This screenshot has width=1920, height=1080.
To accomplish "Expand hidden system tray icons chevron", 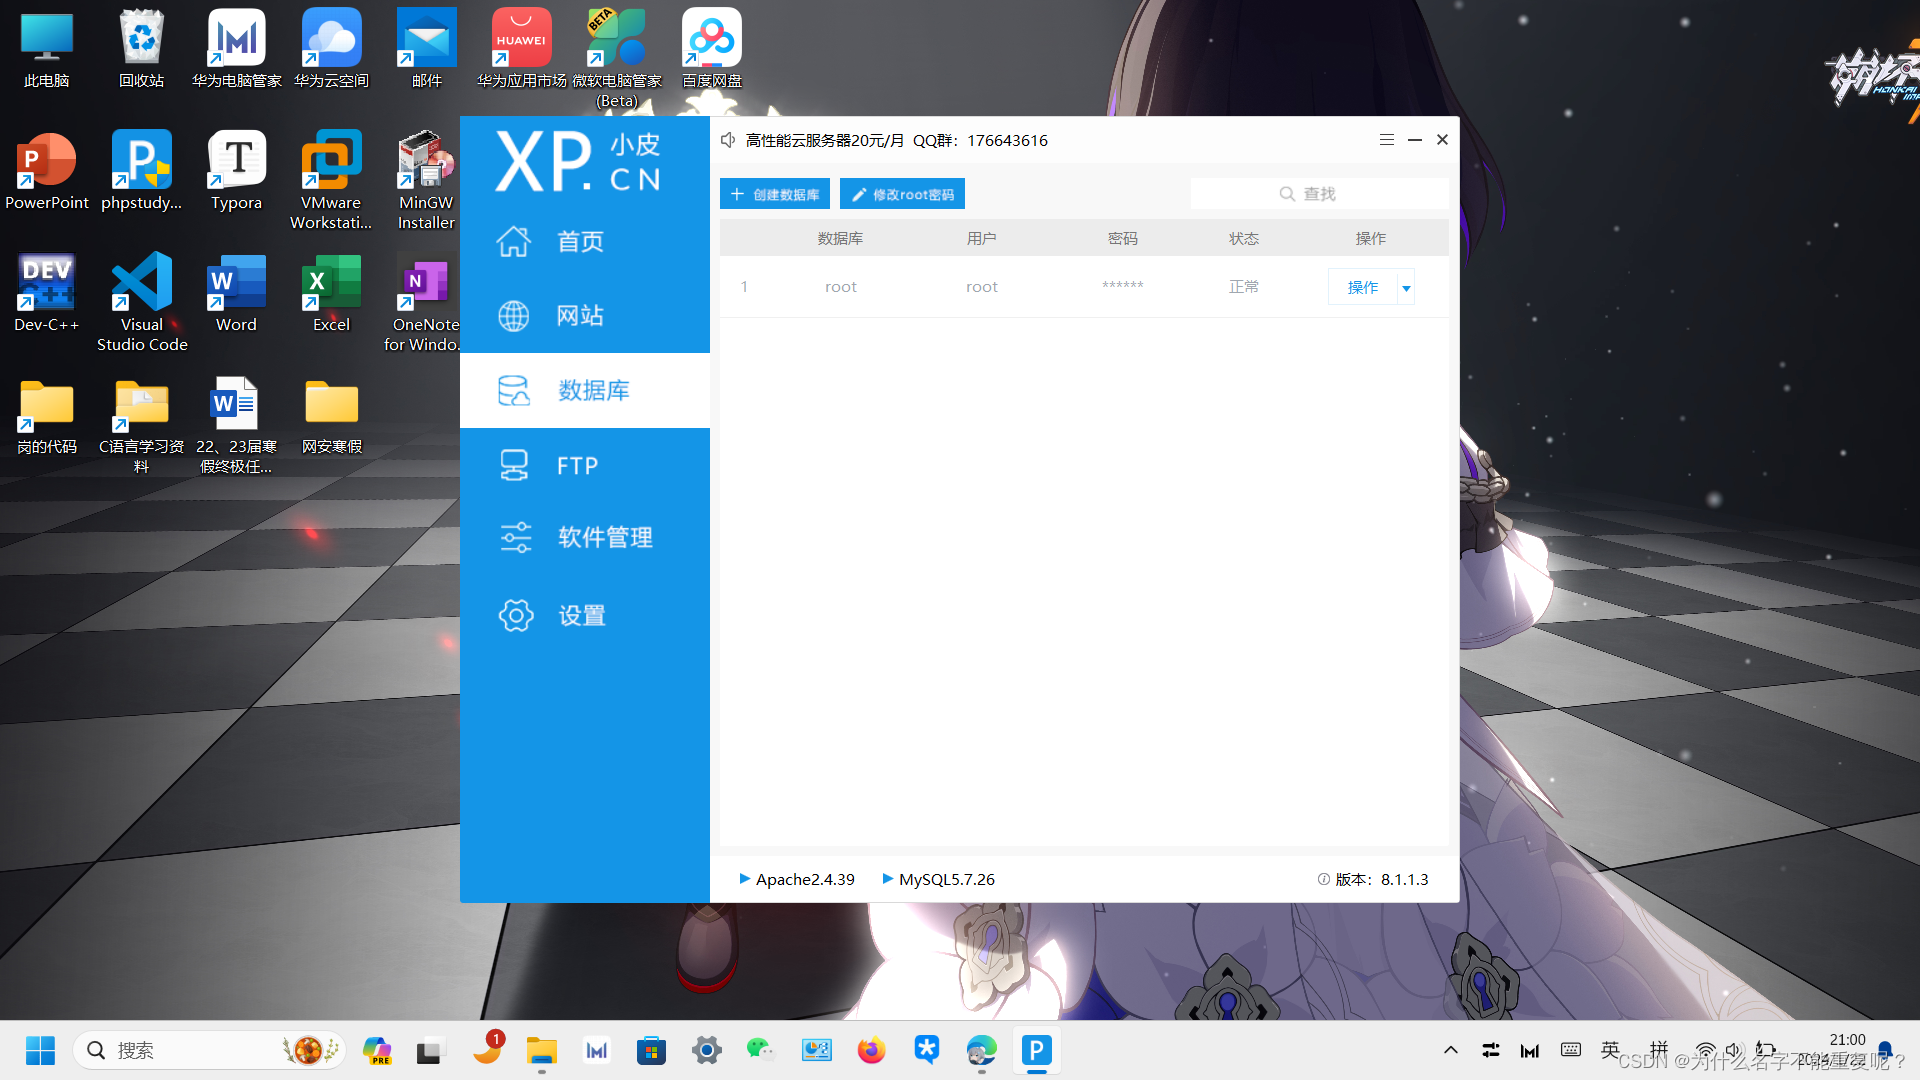I will [1451, 1050].
